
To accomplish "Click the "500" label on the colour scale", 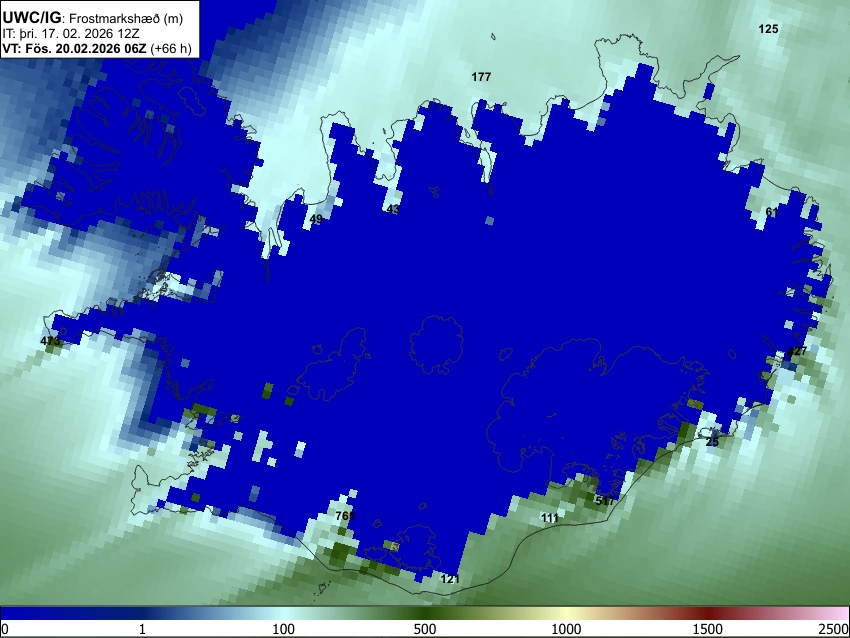I will 424,629.
